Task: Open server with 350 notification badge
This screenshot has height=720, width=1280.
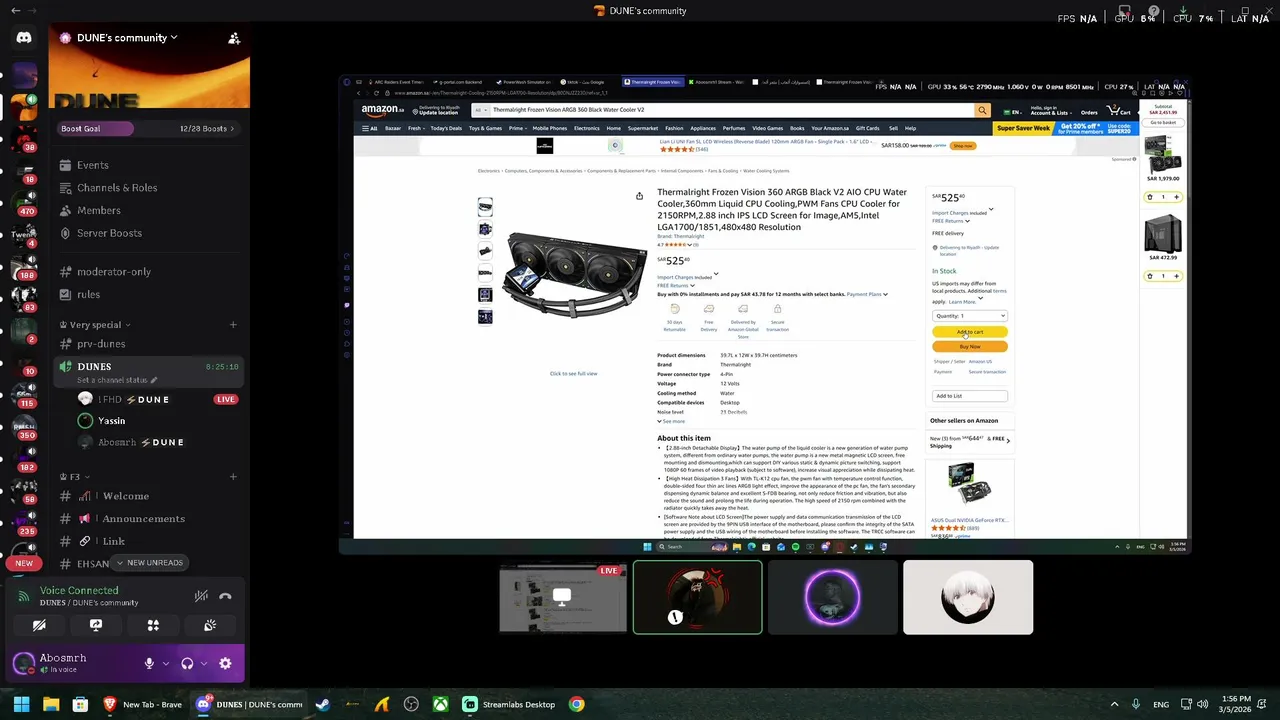Action: (24, 427)
